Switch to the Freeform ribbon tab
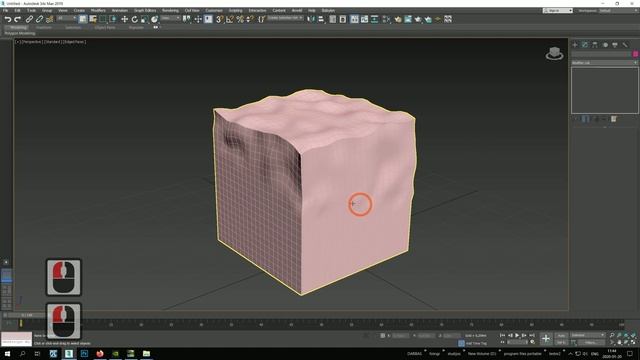Viewport: 640px width, 360px height. pyautogui.click(x=44, y=28)
